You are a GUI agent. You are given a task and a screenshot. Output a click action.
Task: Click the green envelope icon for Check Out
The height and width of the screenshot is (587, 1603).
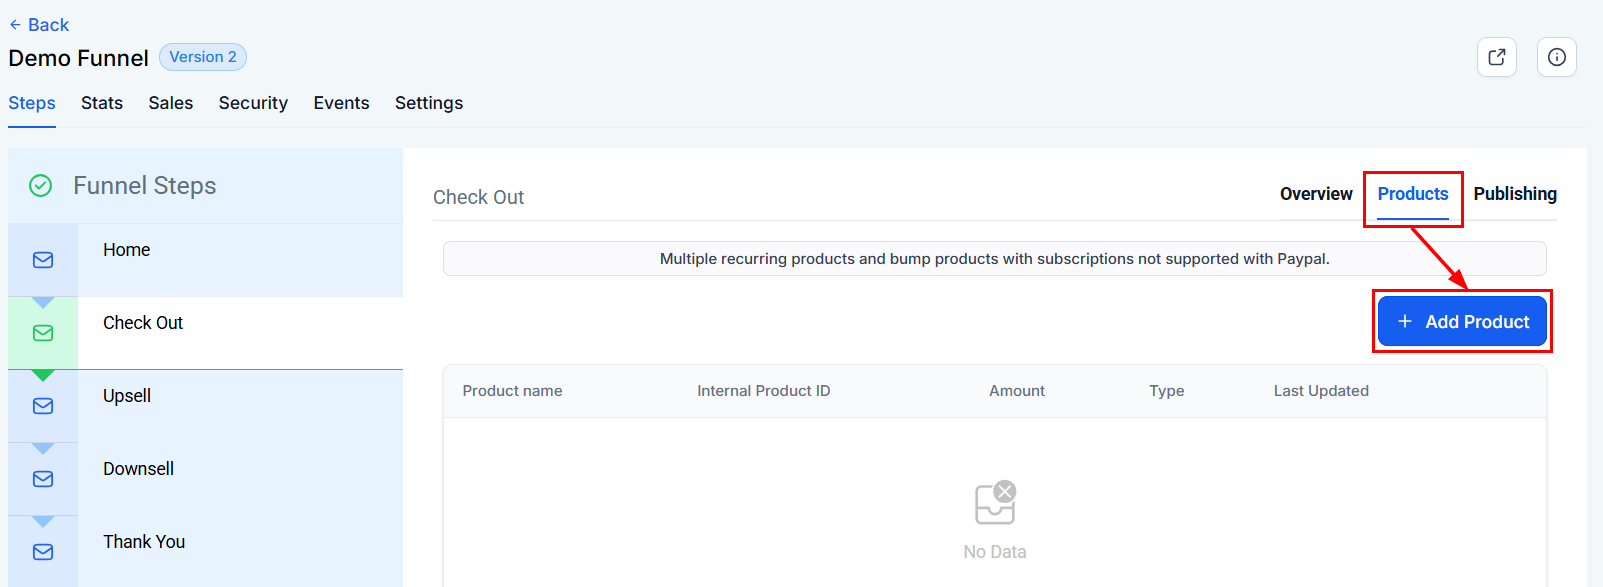tap(43, 333)
